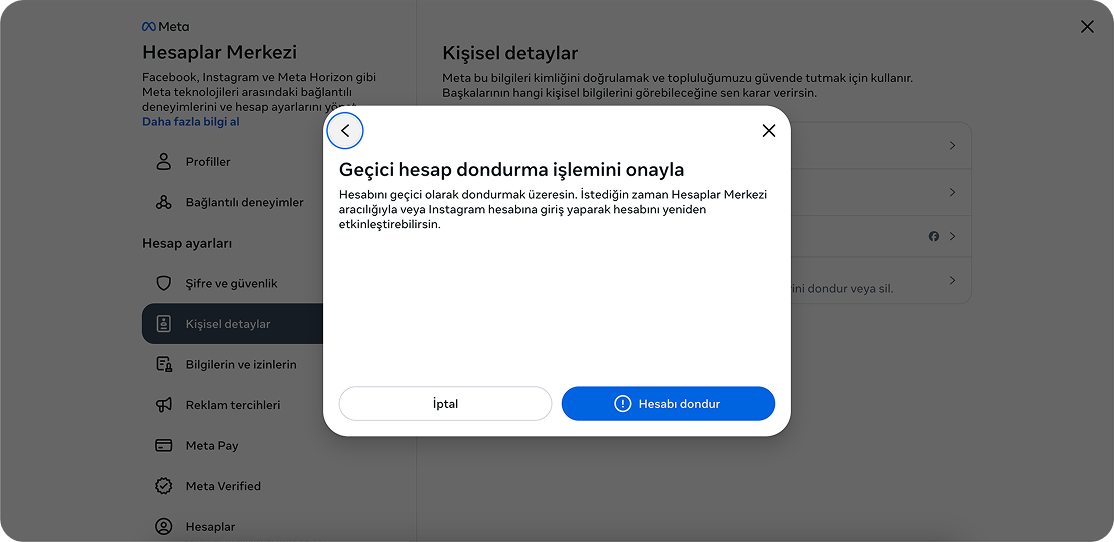This screenshot has height=542, width=1114.
Task: Click the paragraph starting 'Hesabını geçici olarak dondurmak'
Action: pyautogui.click(x=553, y=209)
